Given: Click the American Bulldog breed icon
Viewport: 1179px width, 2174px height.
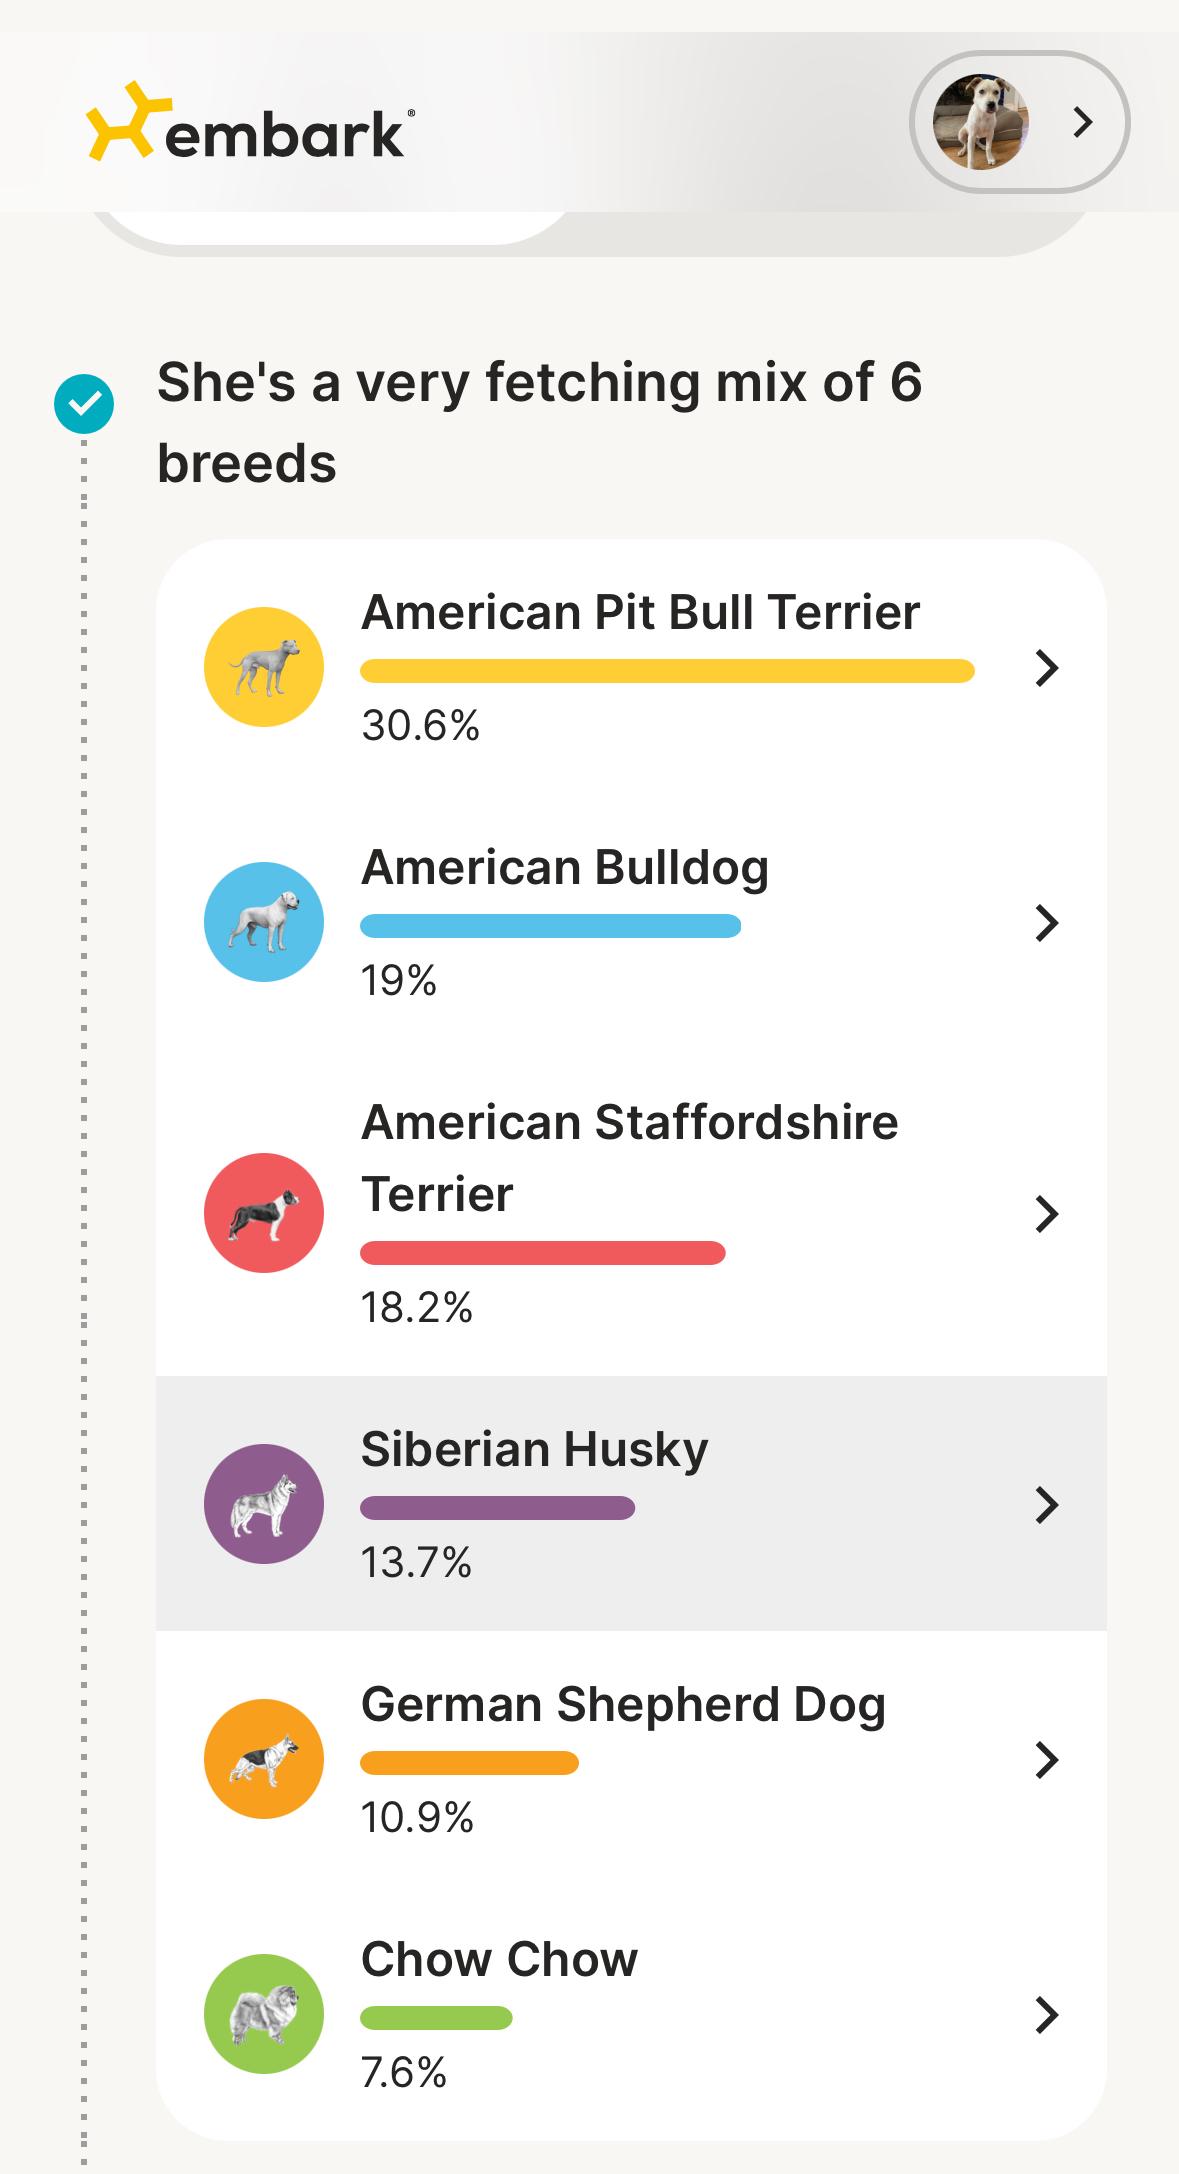Looking at the screenshot, I should tap(264, 922).
